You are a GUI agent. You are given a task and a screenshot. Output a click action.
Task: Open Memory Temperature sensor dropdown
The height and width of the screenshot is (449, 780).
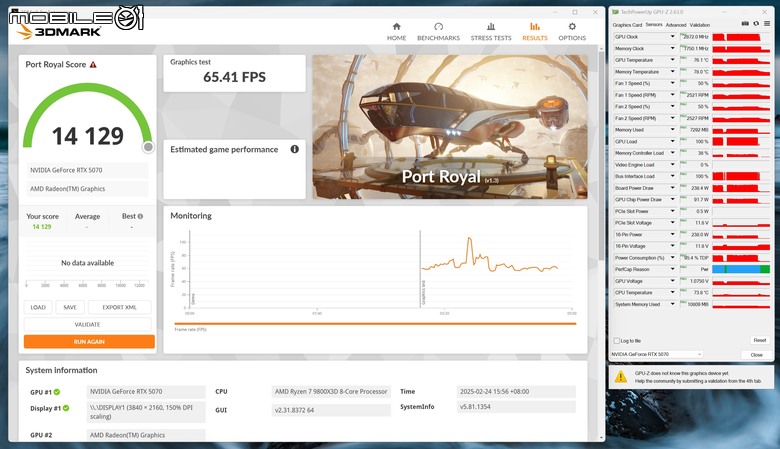[673, 72]
